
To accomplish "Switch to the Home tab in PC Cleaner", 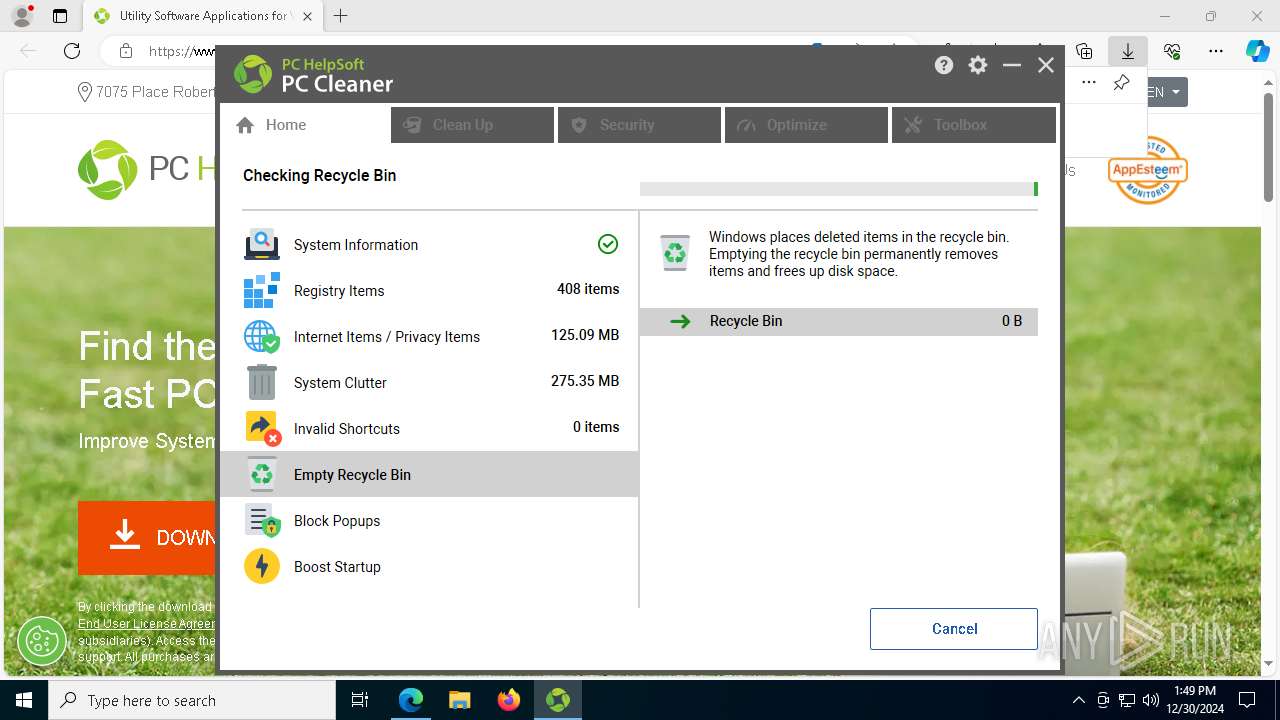I will 305,125.
